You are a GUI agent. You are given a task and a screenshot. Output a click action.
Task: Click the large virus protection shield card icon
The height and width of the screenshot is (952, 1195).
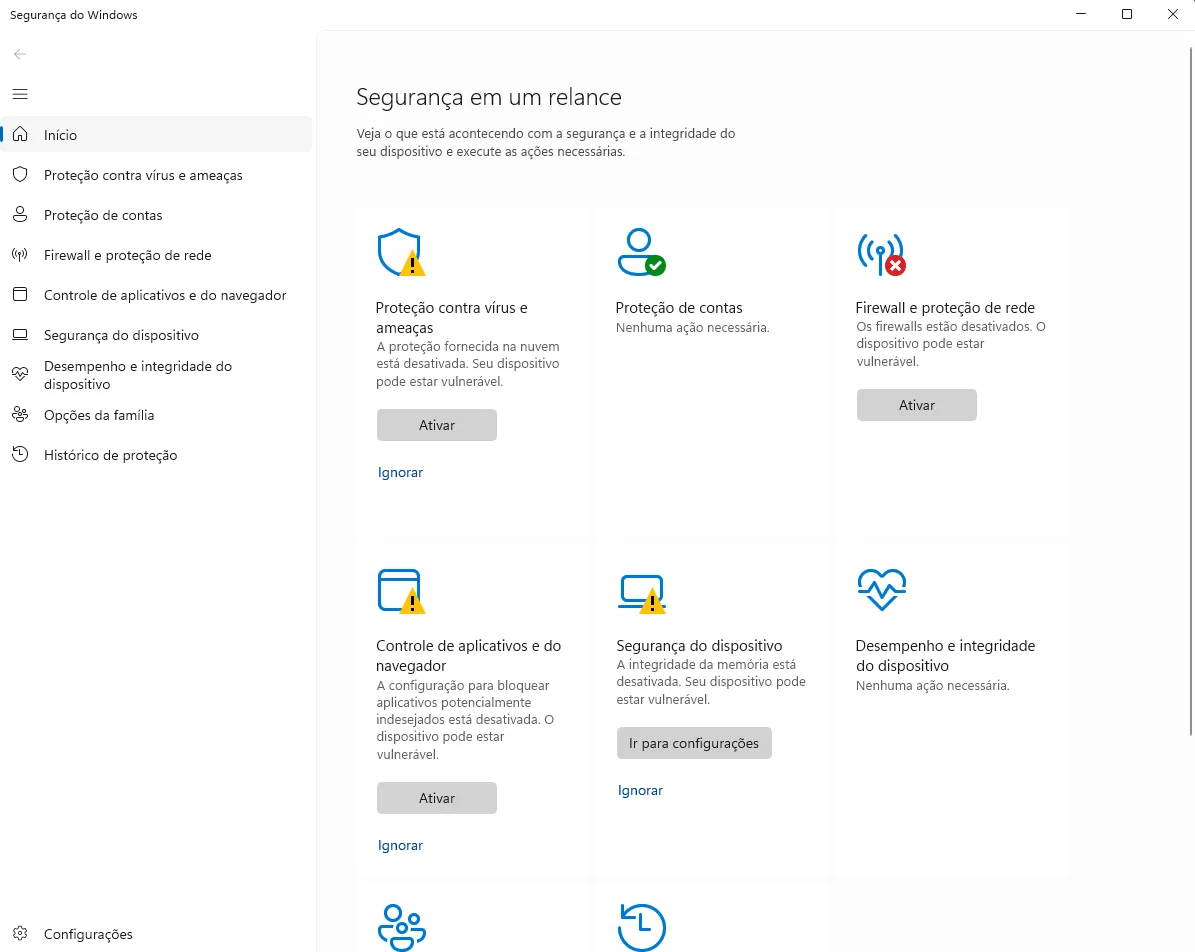point(401,252)
